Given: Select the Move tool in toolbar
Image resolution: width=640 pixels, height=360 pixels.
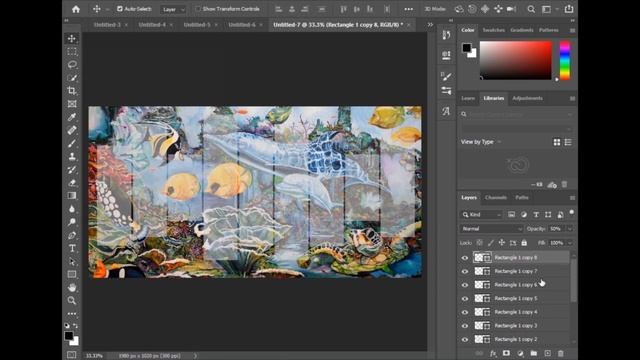Looking at the screenshot, I should [72, 38].
